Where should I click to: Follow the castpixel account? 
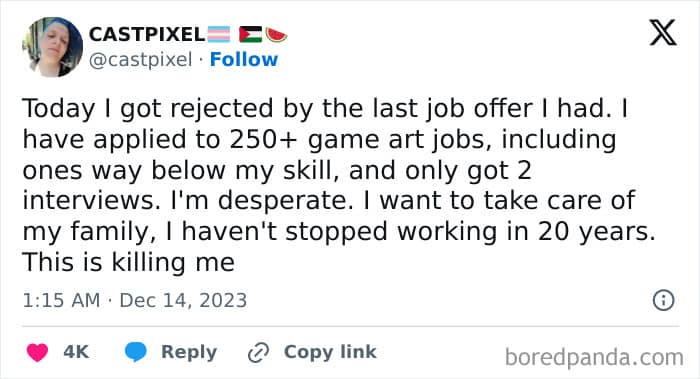click(244, 59)
